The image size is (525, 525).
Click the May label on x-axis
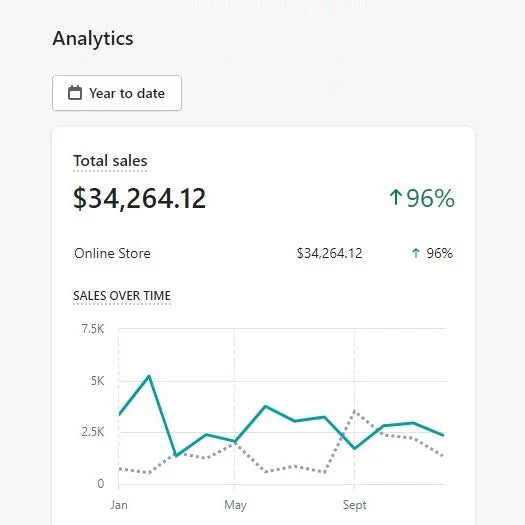pos(235,505)
